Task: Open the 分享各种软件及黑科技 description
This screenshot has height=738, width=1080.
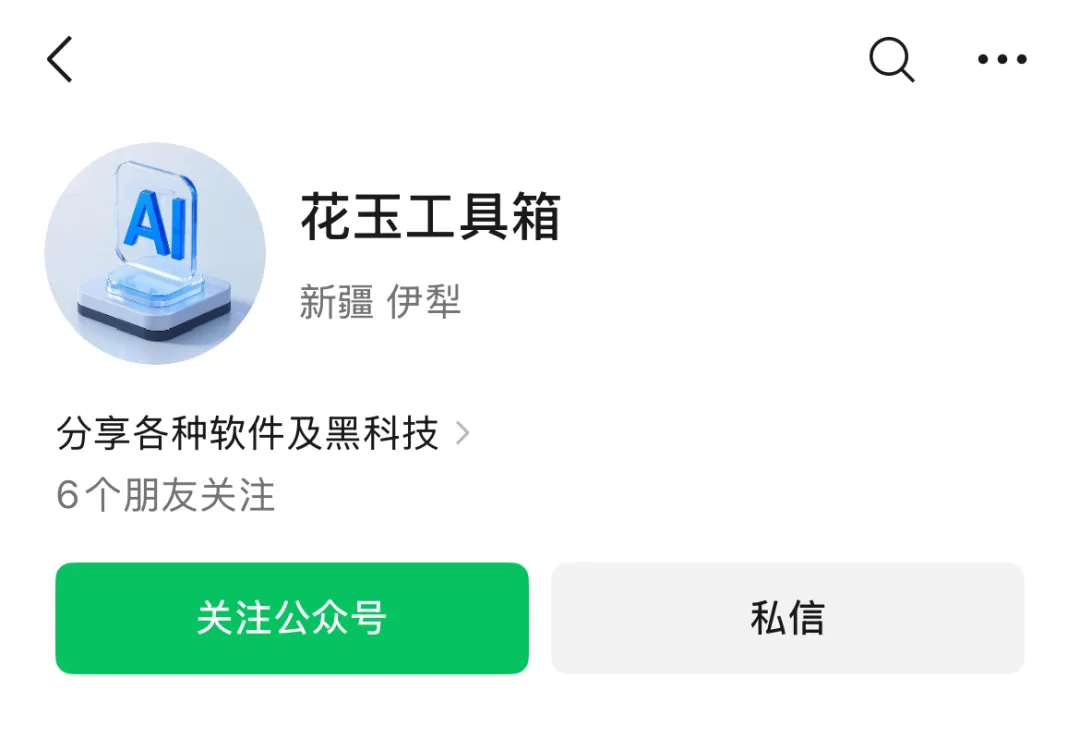Action: pyautogui.click(x=247, y=433)
